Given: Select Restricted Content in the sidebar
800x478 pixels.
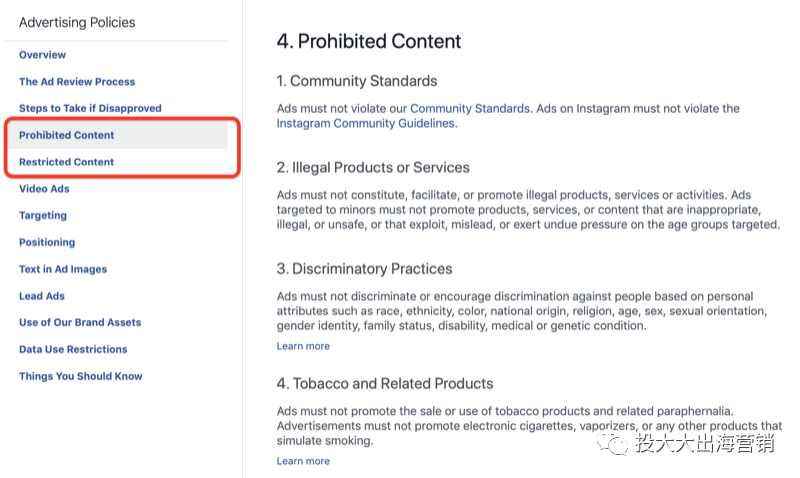Looking at the screenshot, I should click(x=66, y=162).
